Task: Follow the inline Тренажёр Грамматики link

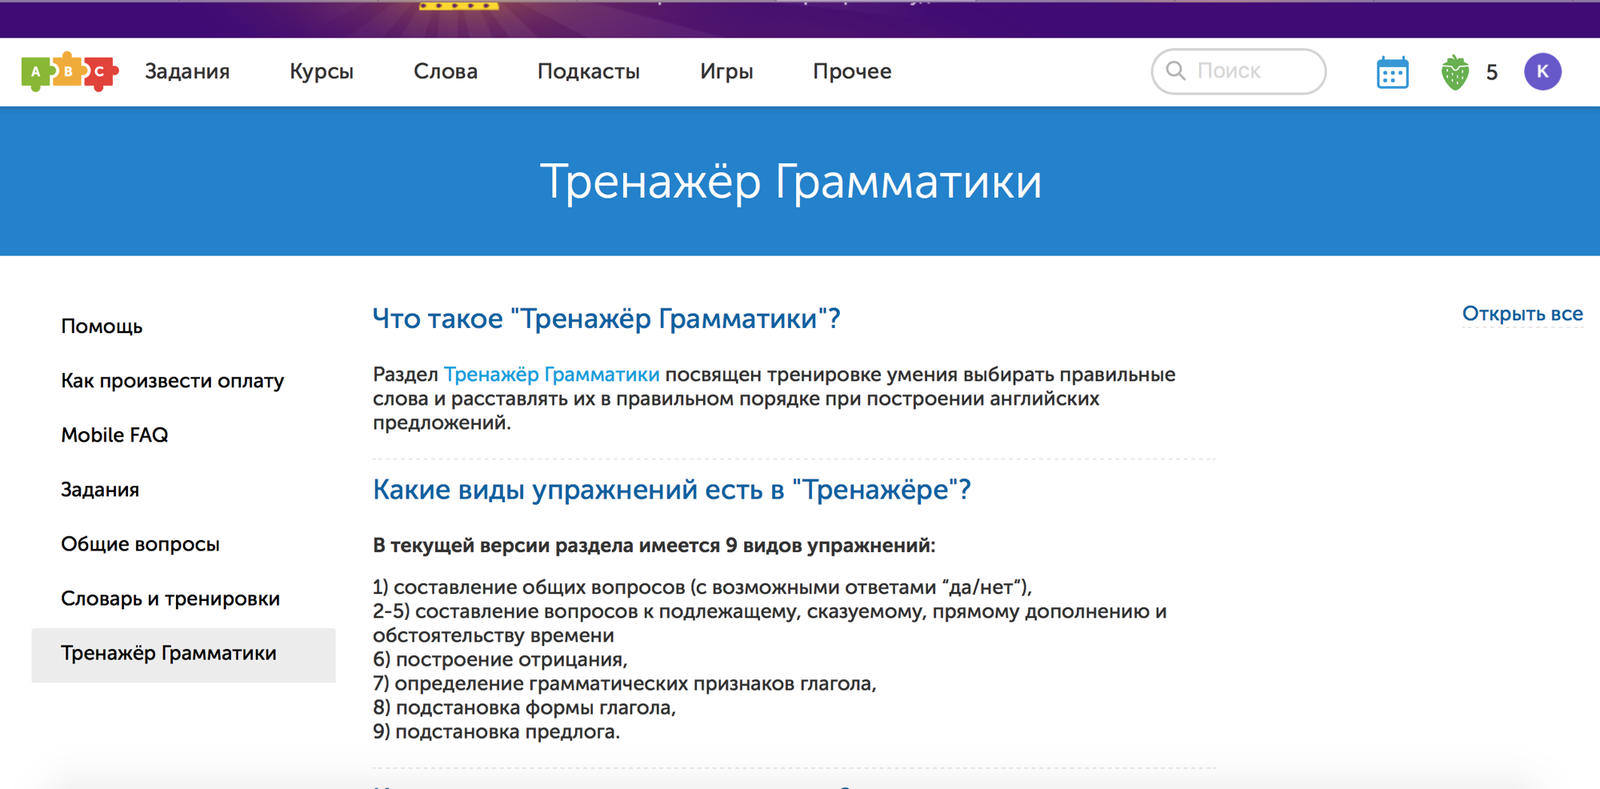Action: point(551,374)
